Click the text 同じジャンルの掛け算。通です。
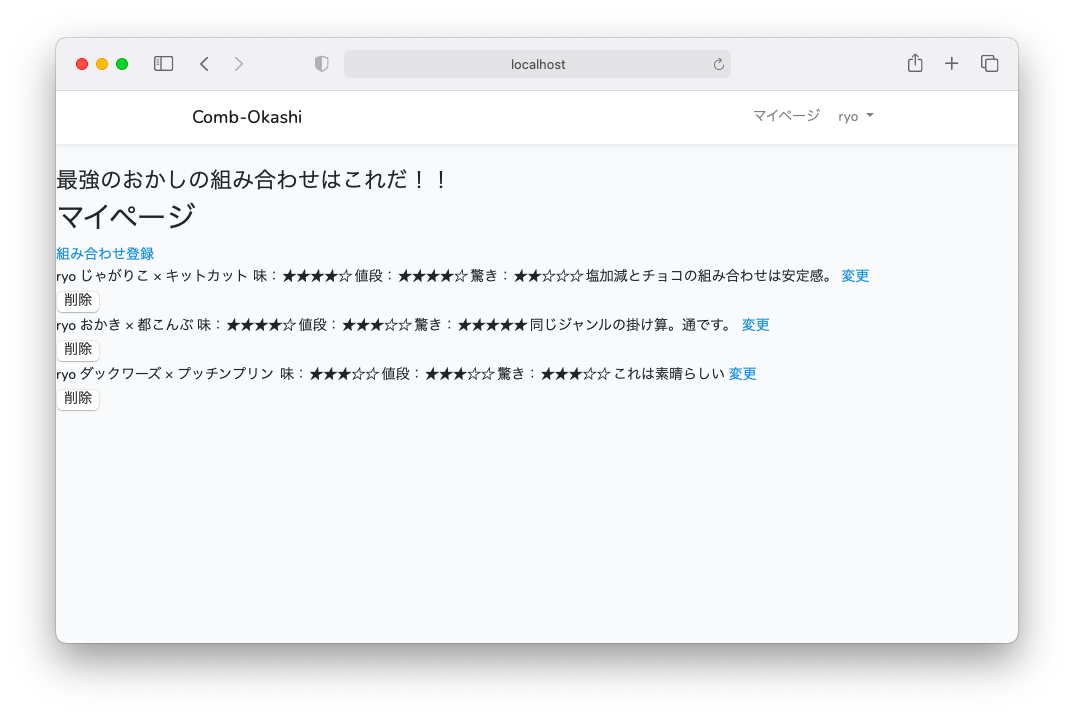This screenshot has width=1074, height=717. click(633, 325)
